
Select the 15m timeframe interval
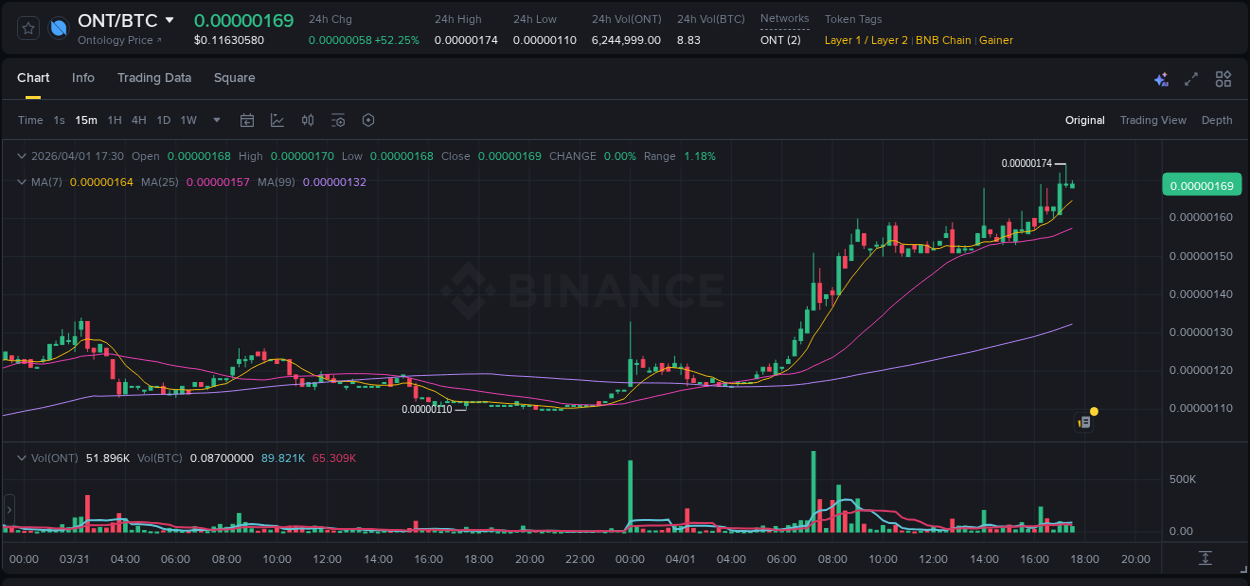point(86,120)
